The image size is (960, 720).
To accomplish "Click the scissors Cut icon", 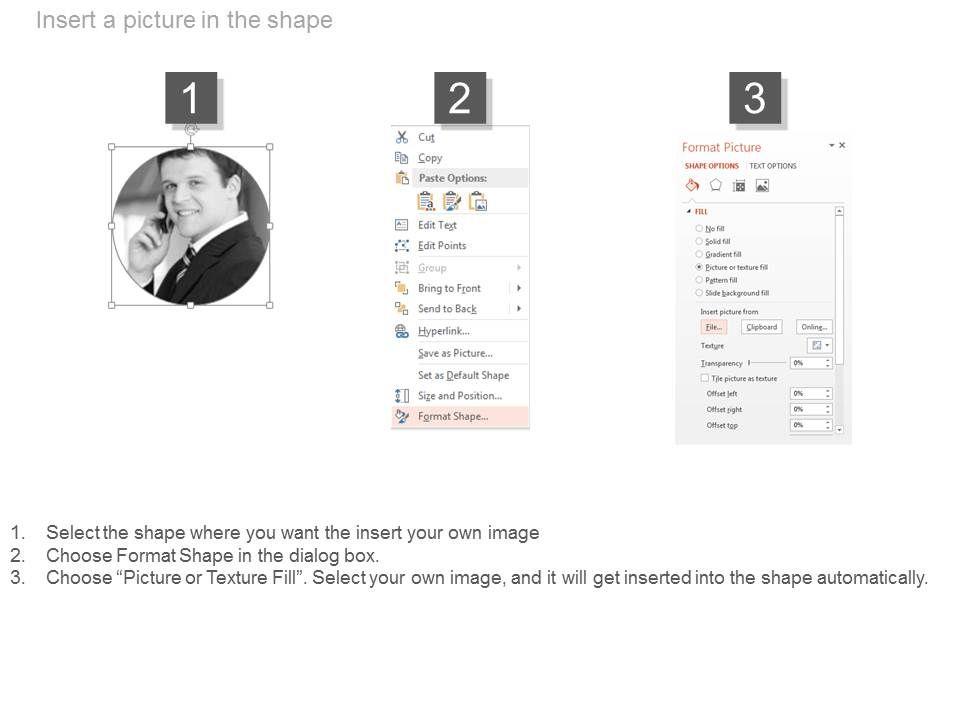I will tap(402, 137).
